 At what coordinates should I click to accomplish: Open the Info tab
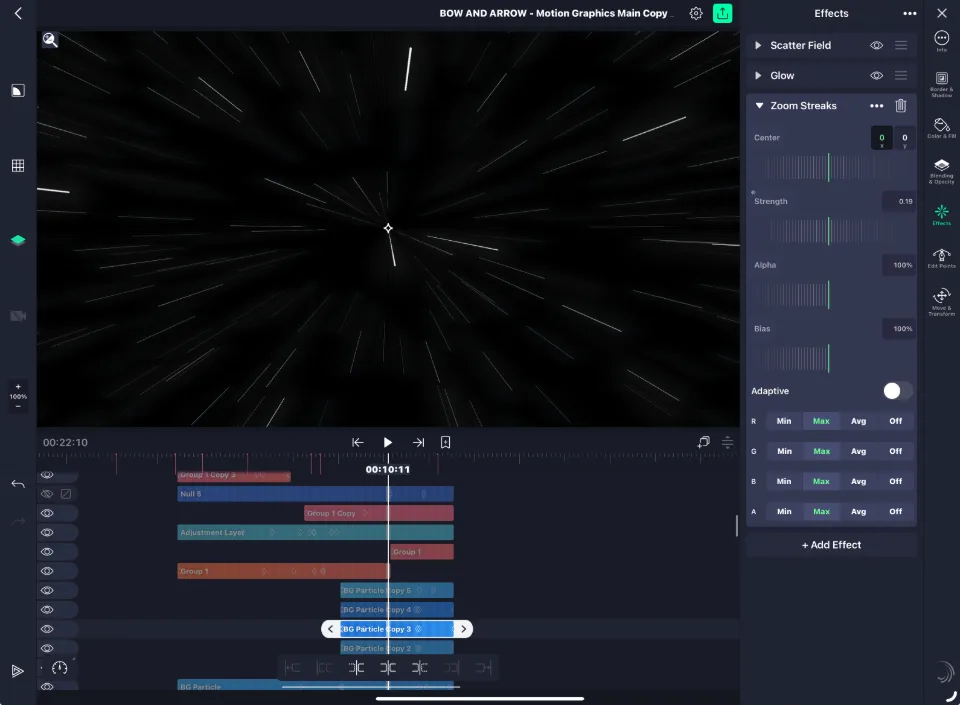click(x=942, y=42)
